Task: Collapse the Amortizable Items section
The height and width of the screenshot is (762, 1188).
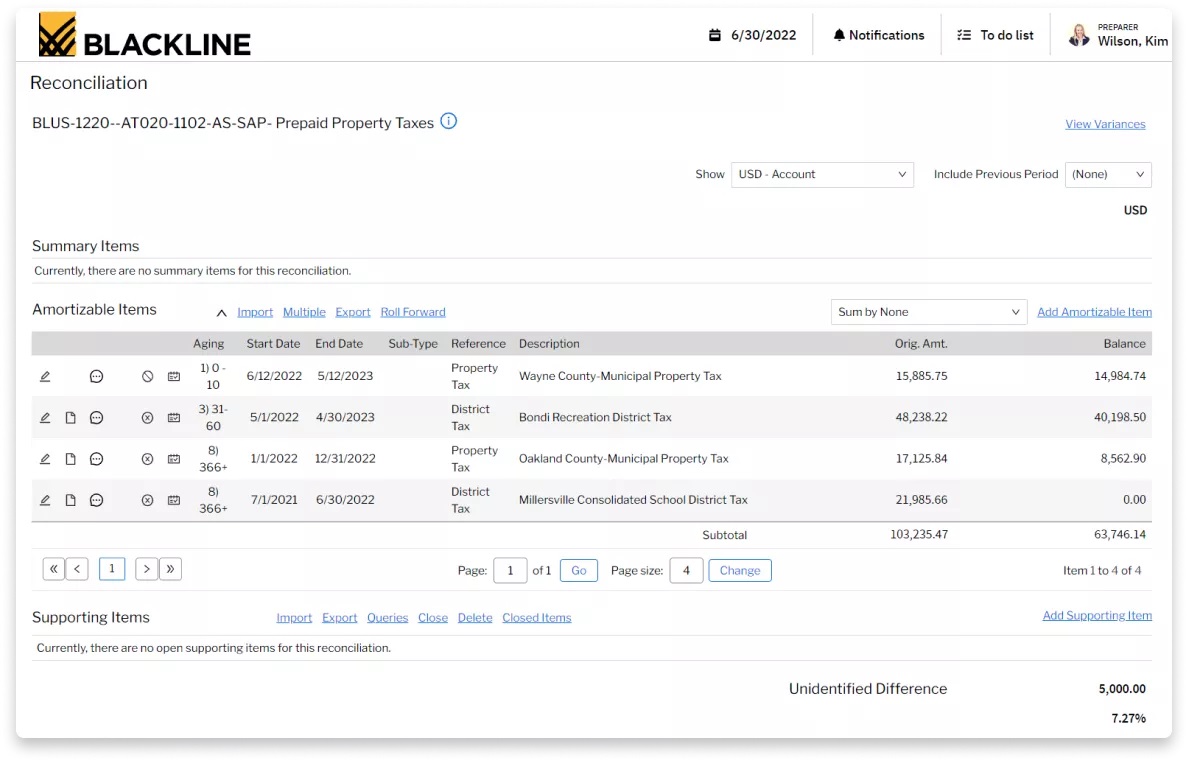Action: coord(221,312)
